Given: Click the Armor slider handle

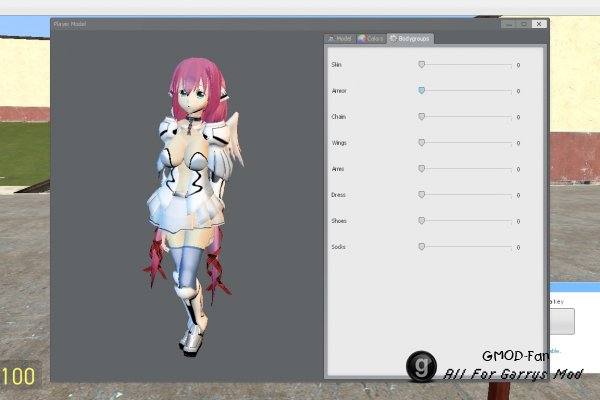Looking at the screenshot, I should click(421, 90).
